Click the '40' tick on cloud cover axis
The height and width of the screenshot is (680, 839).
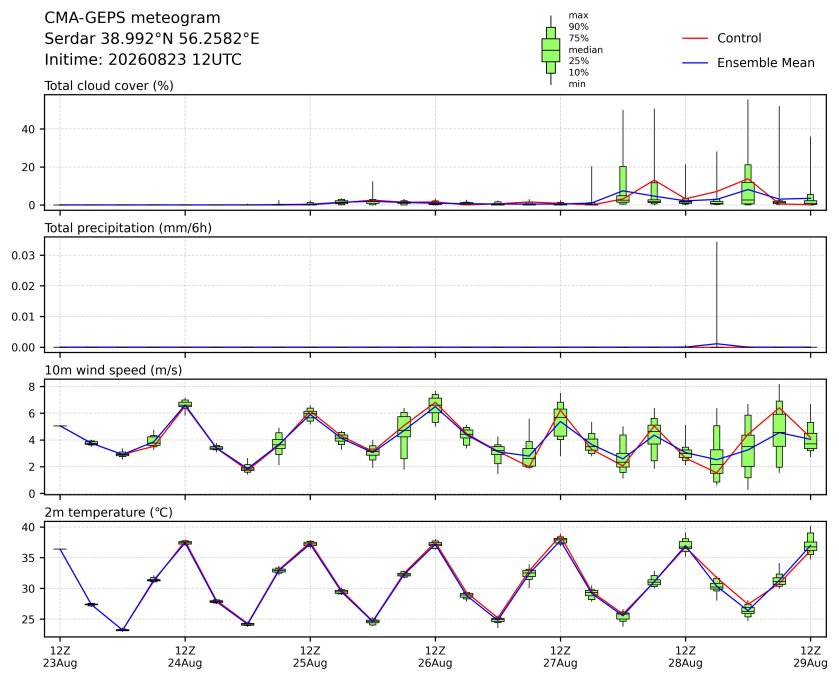(x=28, y=129)
